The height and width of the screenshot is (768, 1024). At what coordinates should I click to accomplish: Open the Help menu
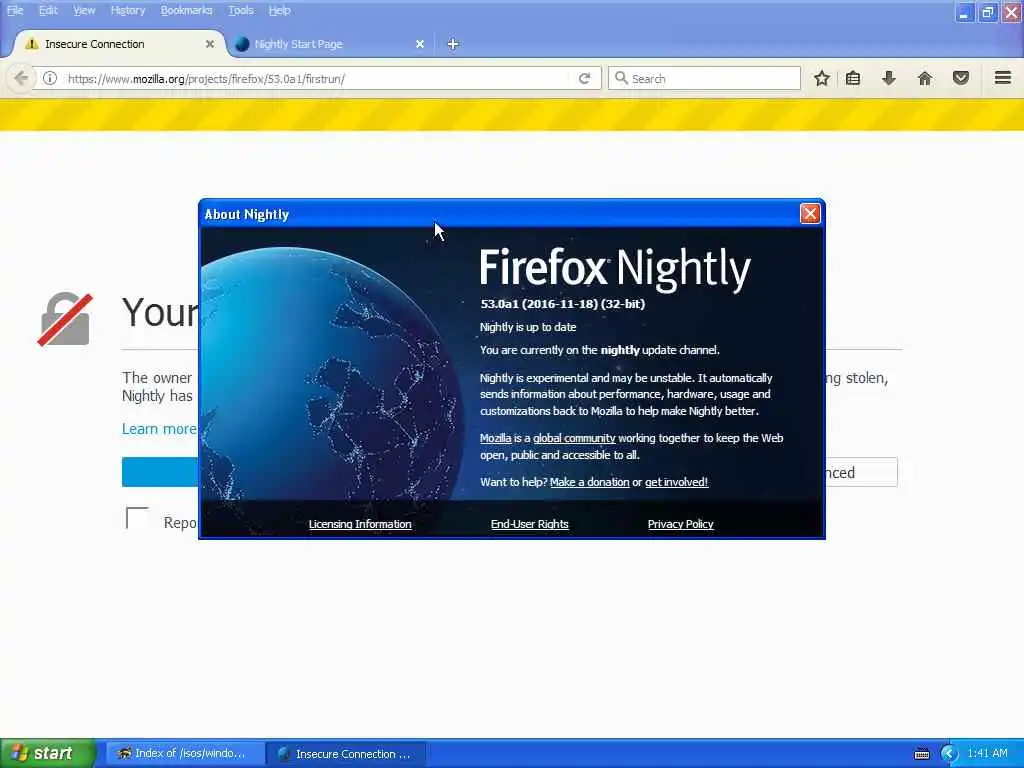pos(280,10)
